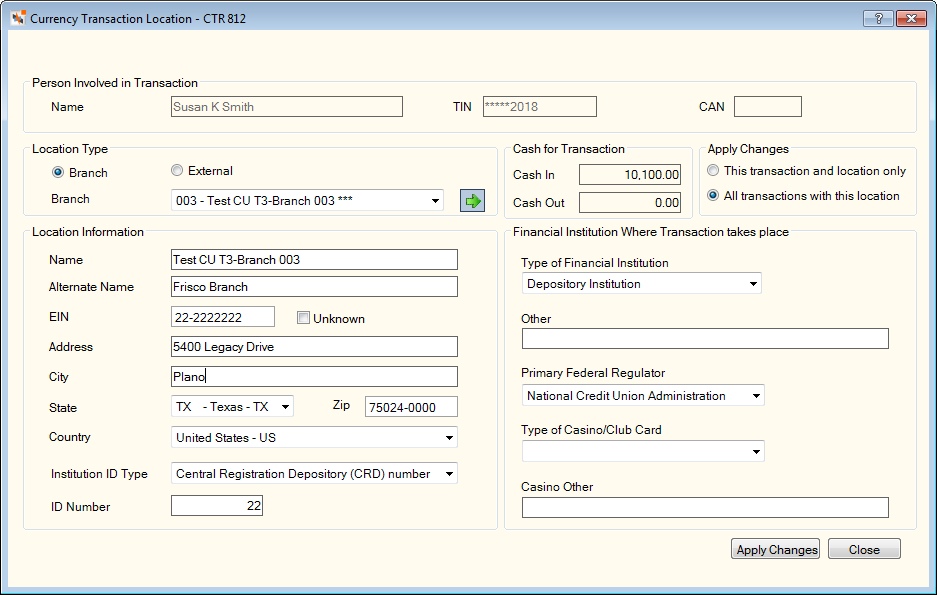Open help with the question mark button
Screen dimensions: 937x595
(878, 19)
